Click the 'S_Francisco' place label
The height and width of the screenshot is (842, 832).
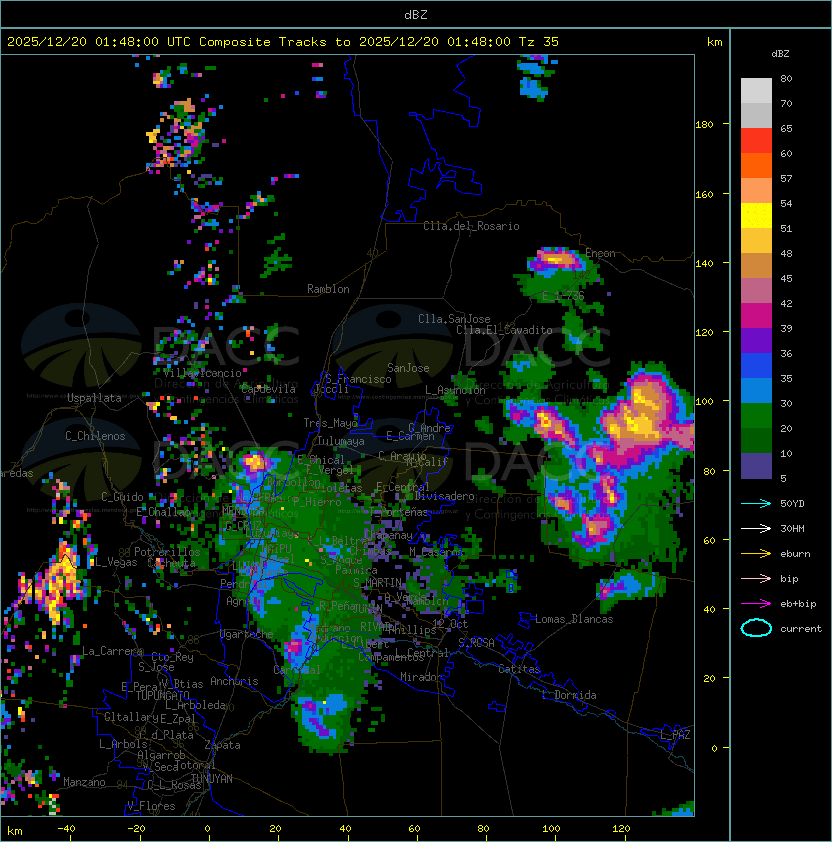[x=359, y=379]
